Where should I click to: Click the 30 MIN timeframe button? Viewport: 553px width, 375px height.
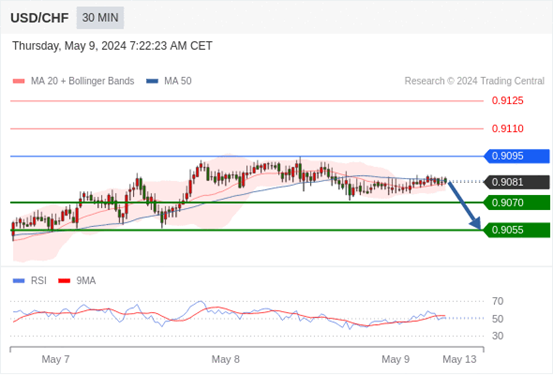(x=100, y=18)
